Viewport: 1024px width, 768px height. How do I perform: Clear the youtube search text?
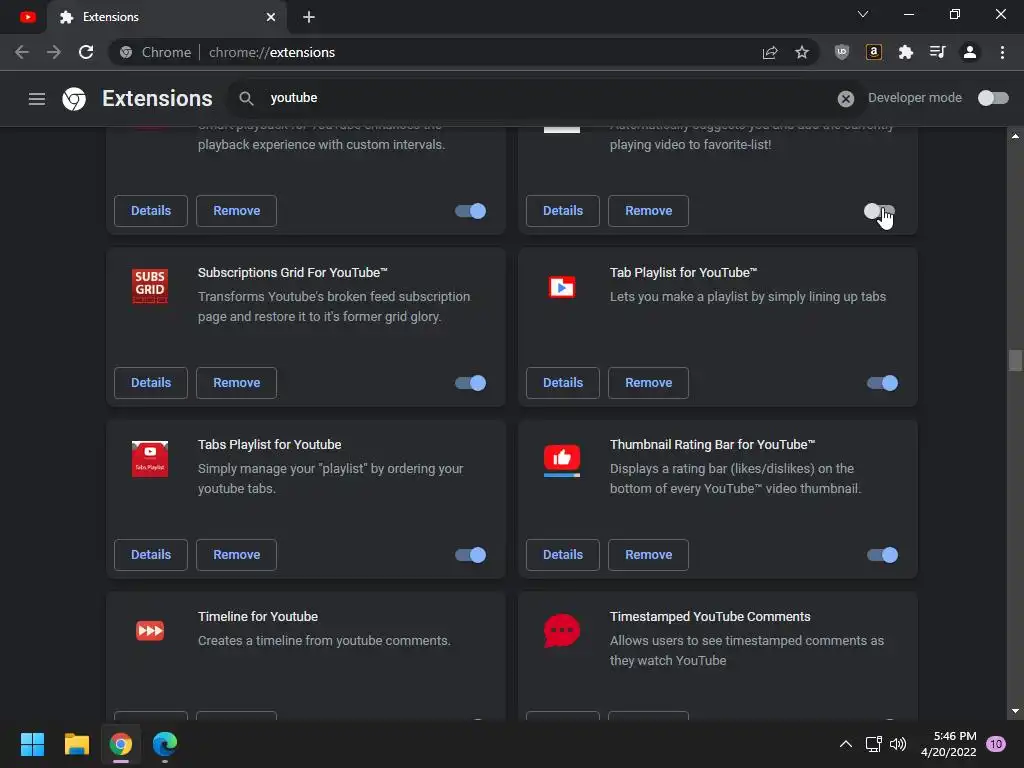(x=846, y=99)
